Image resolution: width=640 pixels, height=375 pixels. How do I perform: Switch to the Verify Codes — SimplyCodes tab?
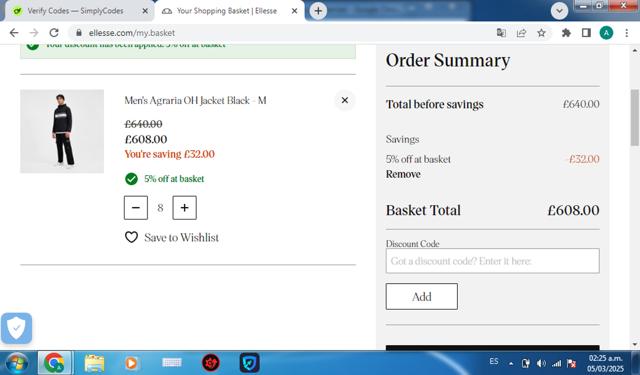76,11
